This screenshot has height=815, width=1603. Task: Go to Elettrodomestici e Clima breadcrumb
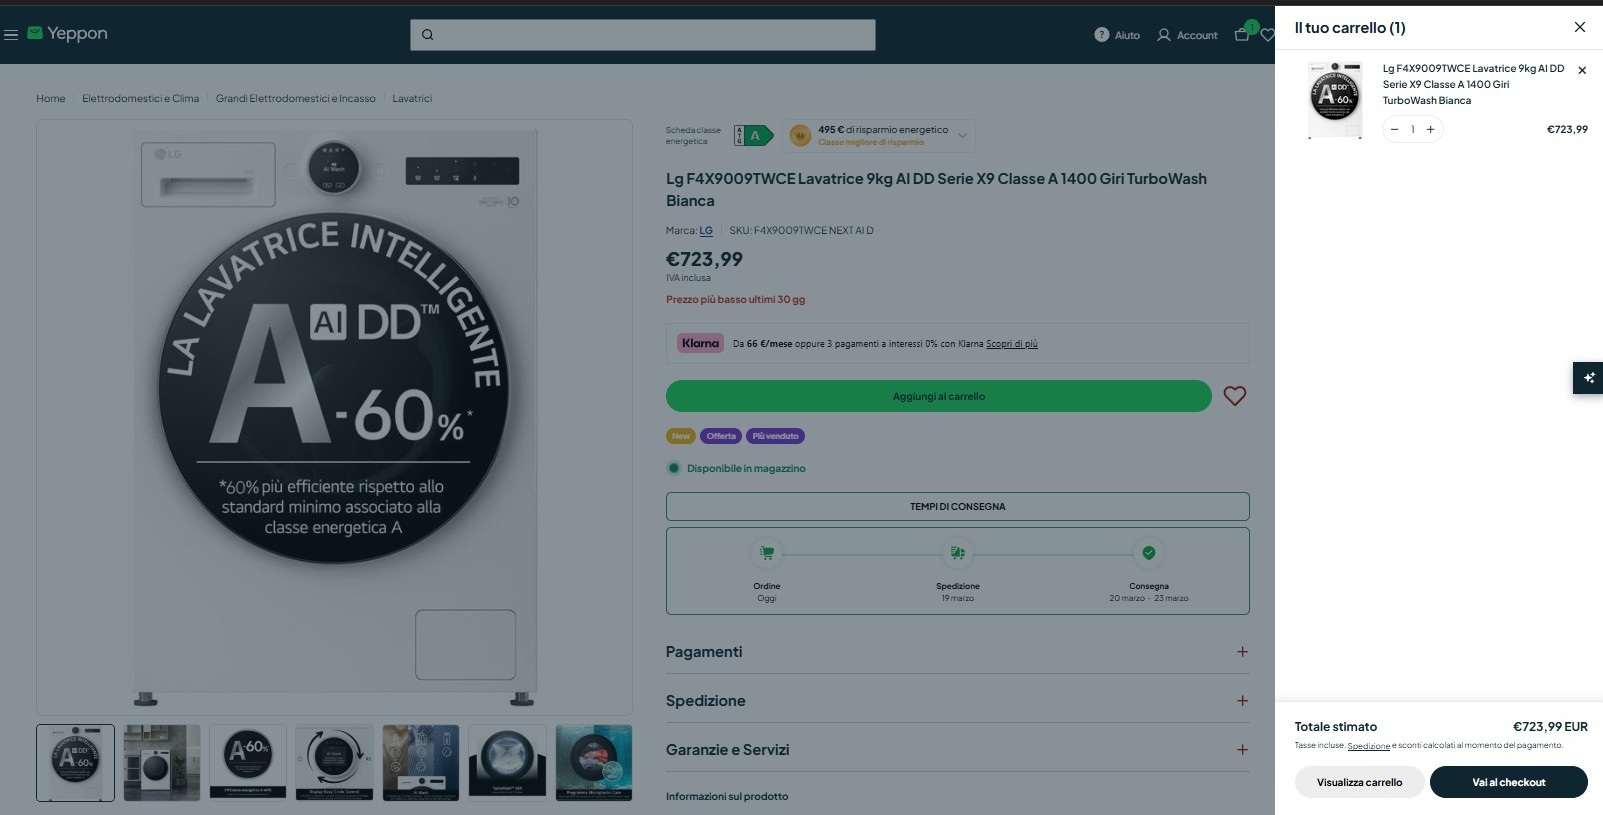(x=140, y=99)
